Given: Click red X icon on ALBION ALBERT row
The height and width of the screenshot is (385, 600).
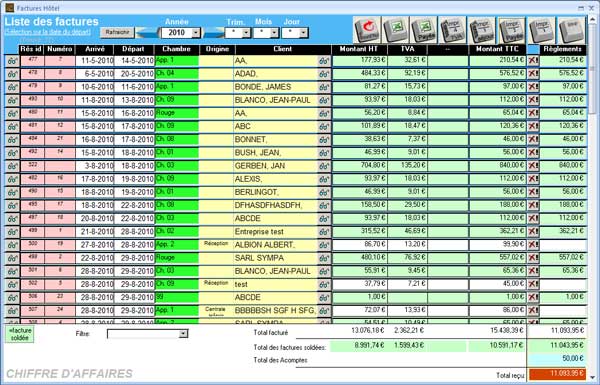Looking at the screenshot, I should point(533,245).
